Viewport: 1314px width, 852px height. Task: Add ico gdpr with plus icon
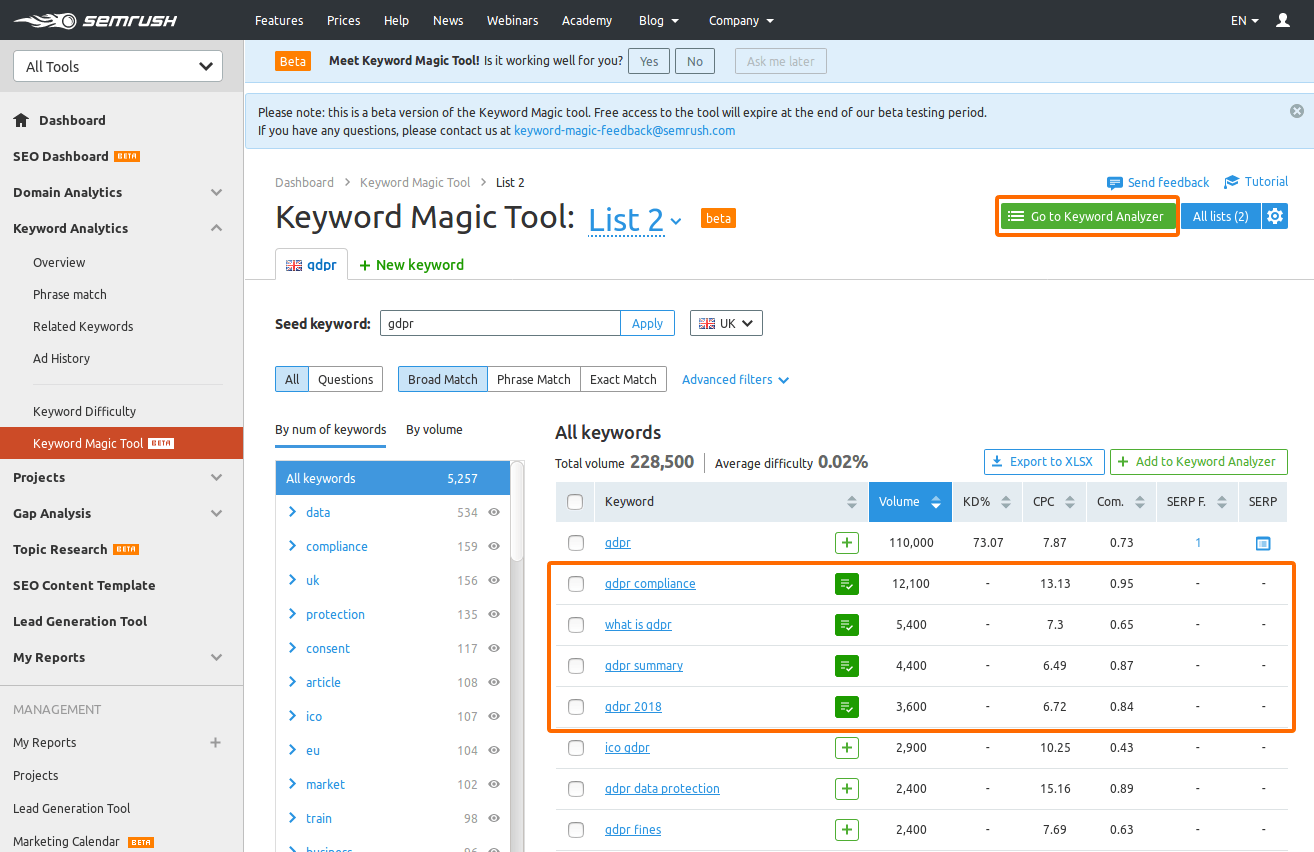(x=847, y=748)
